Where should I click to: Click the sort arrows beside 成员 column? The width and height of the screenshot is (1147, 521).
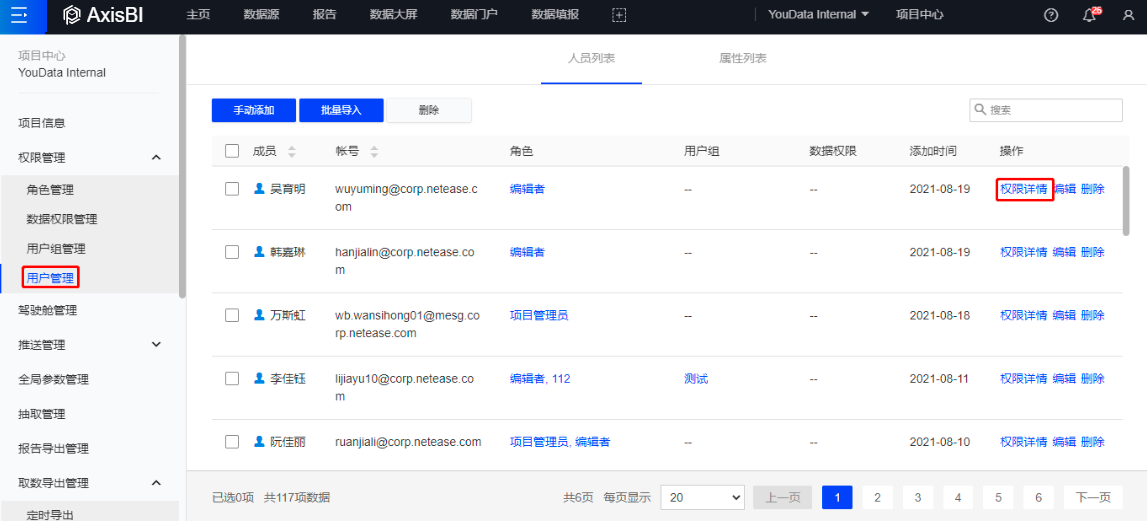point(292,151)
